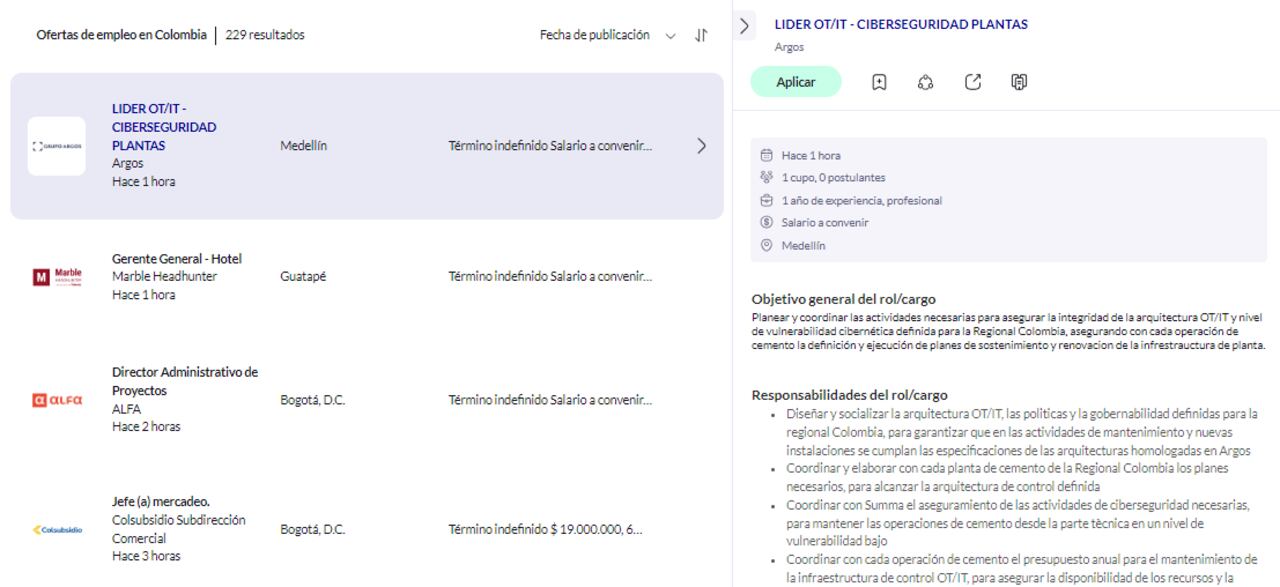Click the Guatapé location text
The image size is (1280, 587).
click(x=303, y=276)
